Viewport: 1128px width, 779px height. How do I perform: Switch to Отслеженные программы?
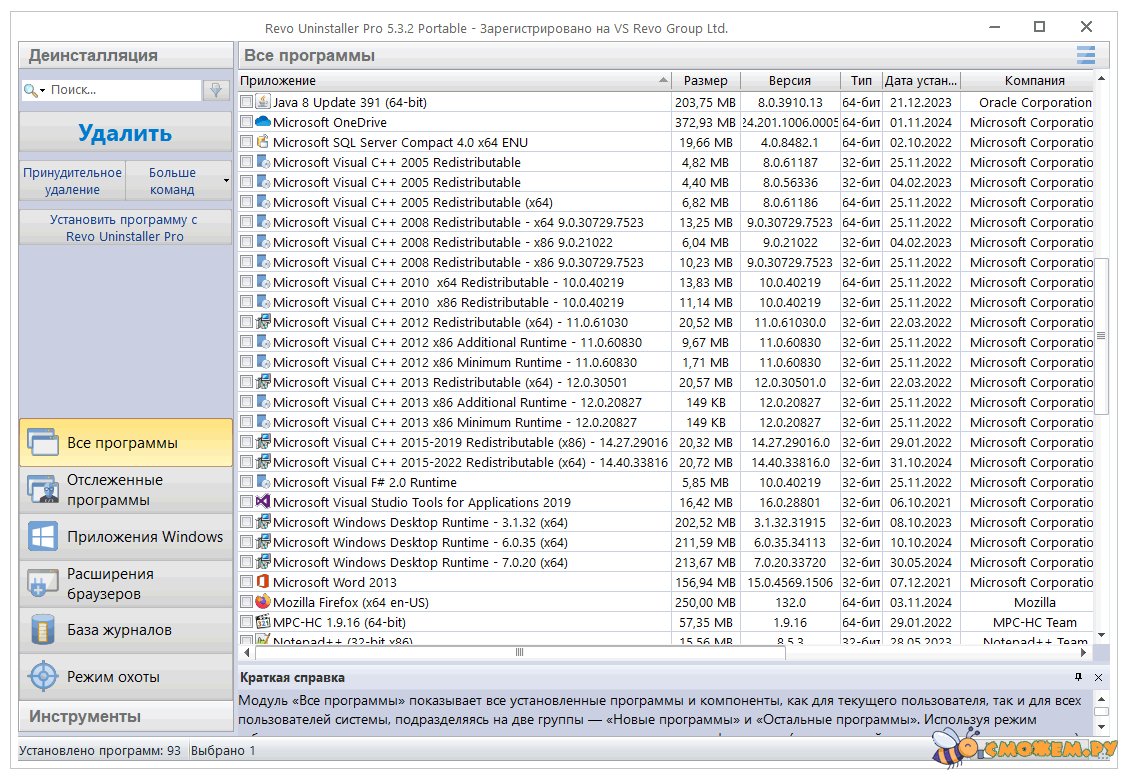pos(126,490)
